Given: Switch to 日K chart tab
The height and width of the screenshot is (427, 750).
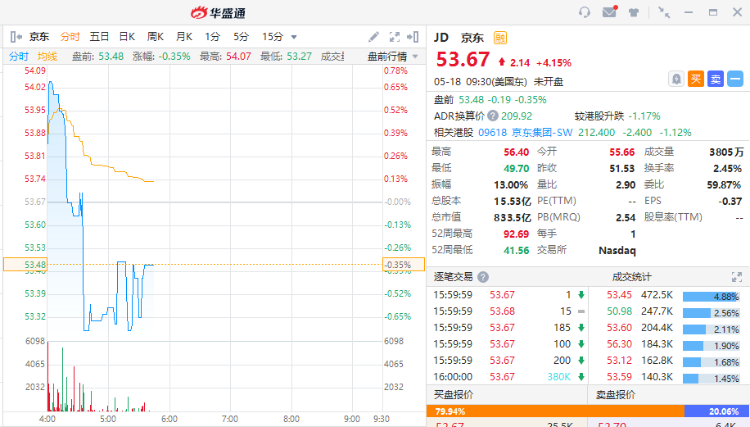Looking at the screenshot, I should pyautogui.click(x=127, y=37).
